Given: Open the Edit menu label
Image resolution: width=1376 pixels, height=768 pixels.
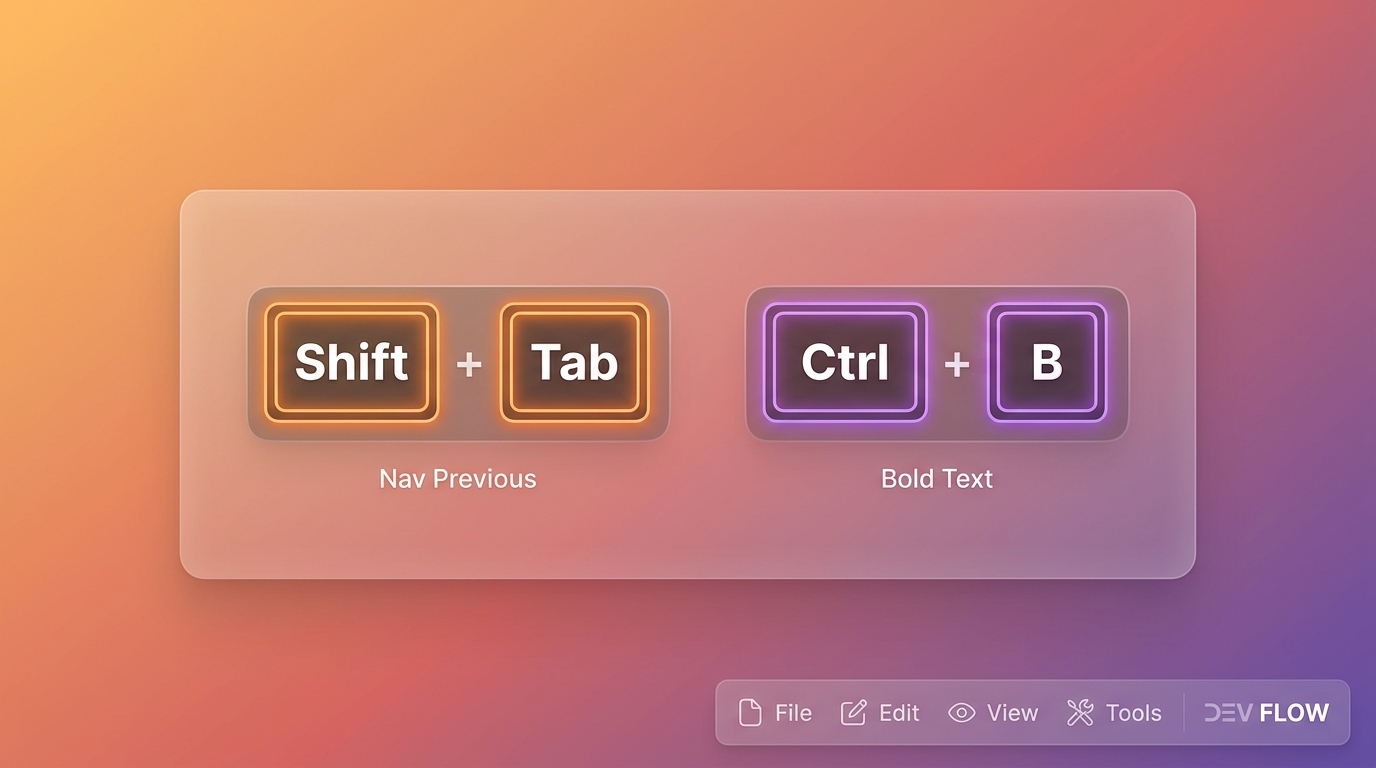Looking at the screenshot, I should (x=899, y=713).
